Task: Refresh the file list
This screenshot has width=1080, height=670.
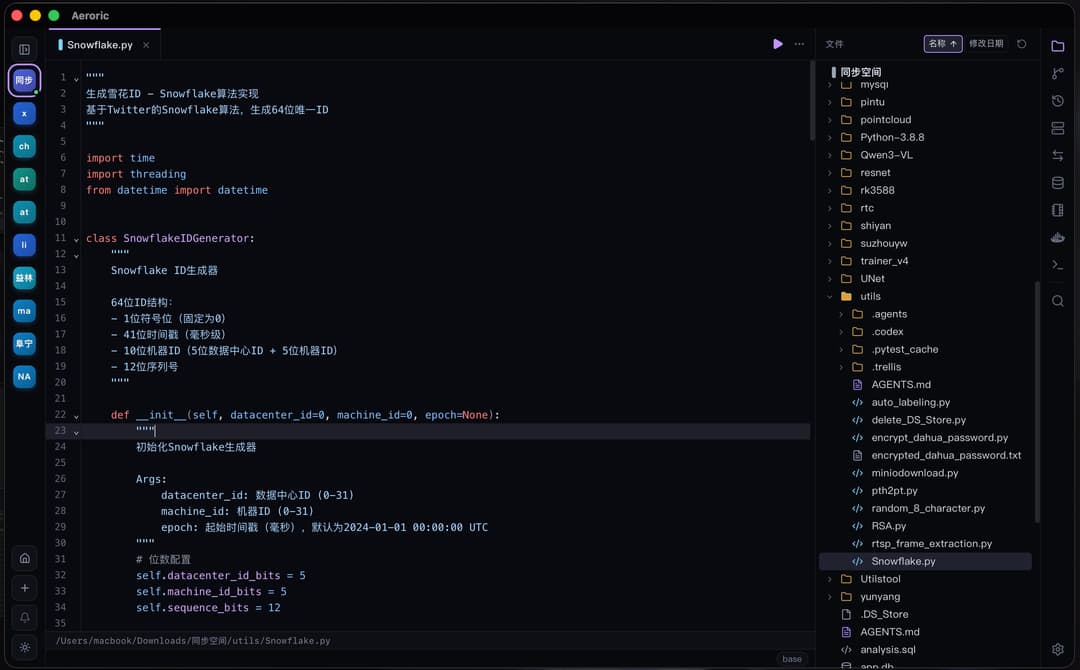Action: (1021, 44)
